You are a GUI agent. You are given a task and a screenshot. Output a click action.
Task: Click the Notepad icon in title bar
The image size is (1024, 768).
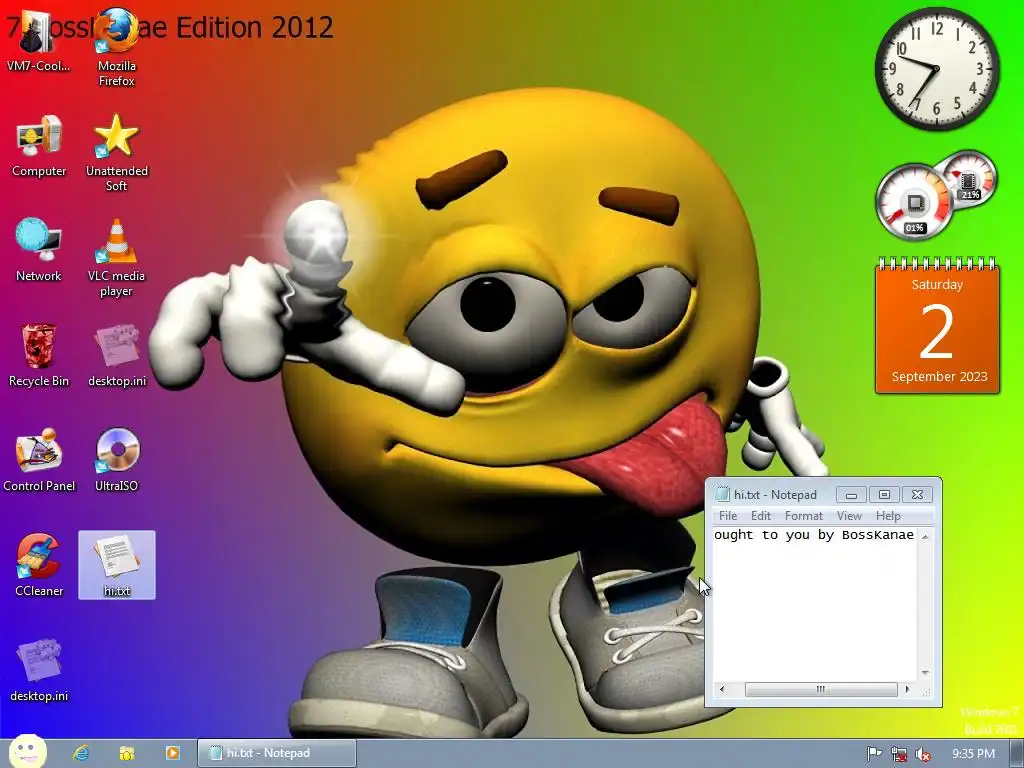tap(722, 494)
